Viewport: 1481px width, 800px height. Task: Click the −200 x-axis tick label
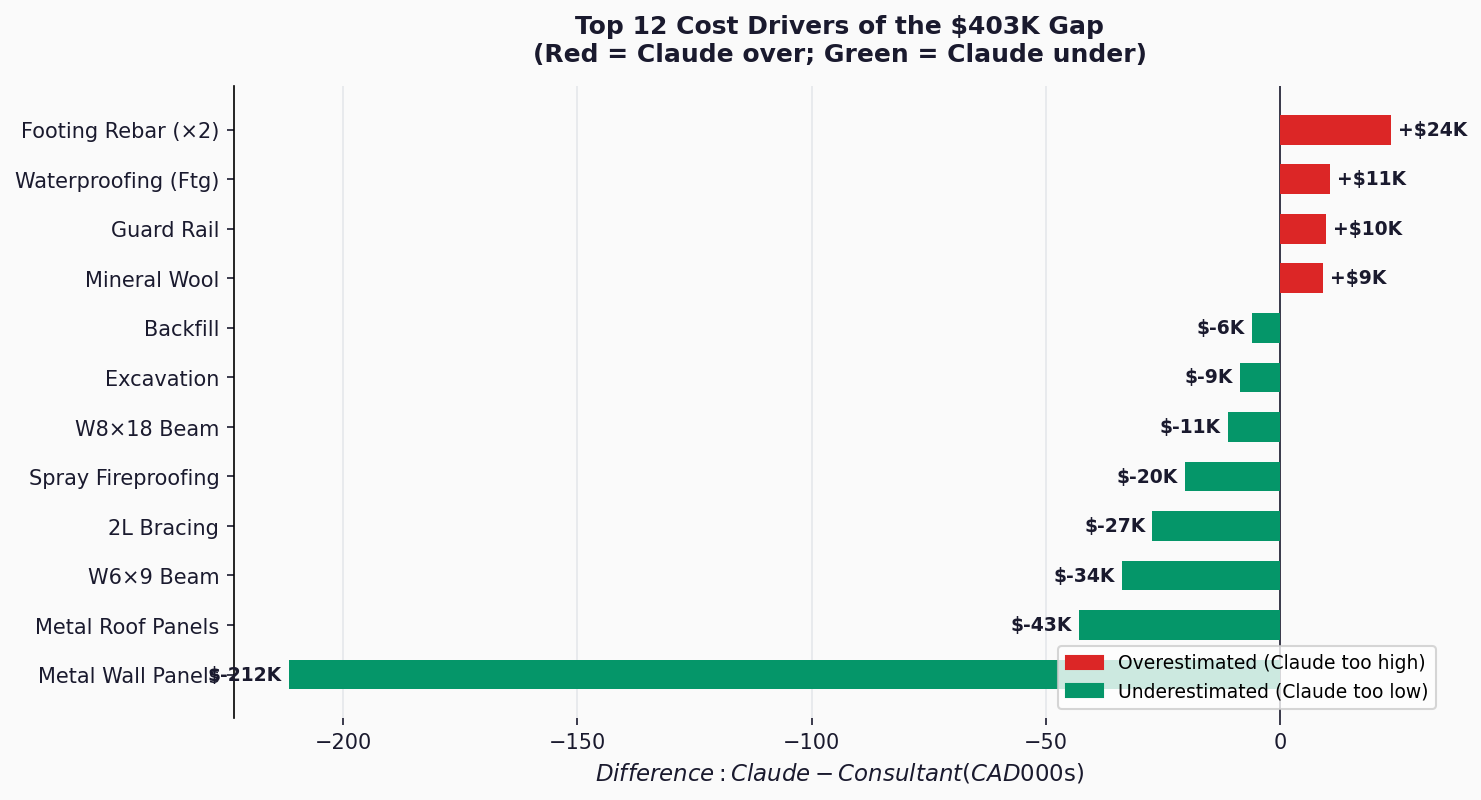coord(343,742)
